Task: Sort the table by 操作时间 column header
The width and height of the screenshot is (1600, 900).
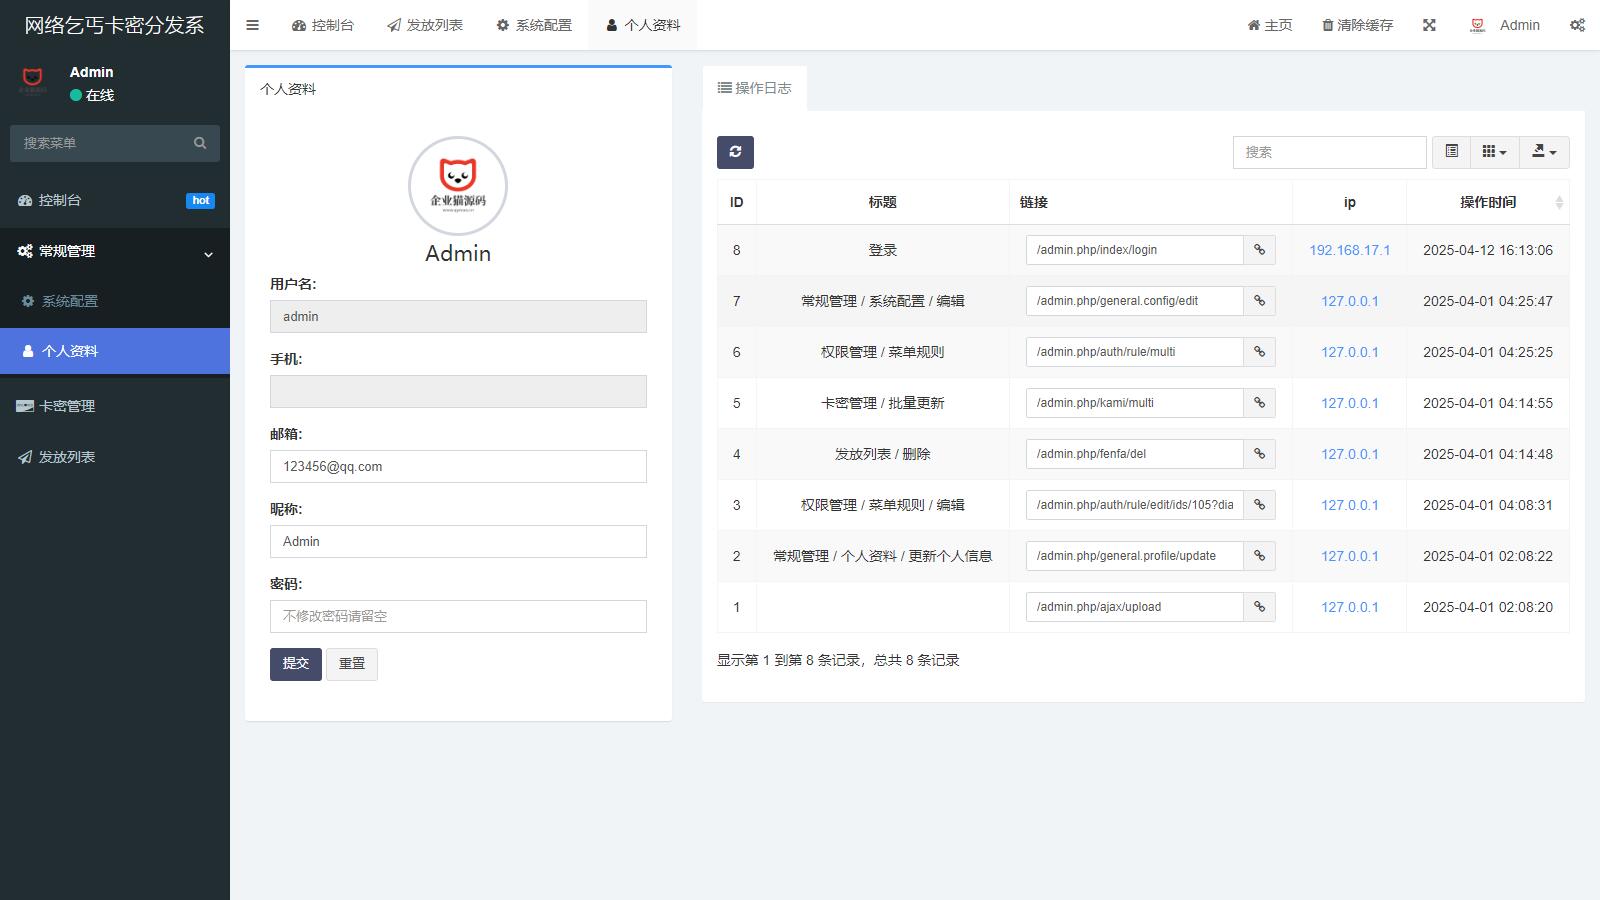Action: point(1487,202)
